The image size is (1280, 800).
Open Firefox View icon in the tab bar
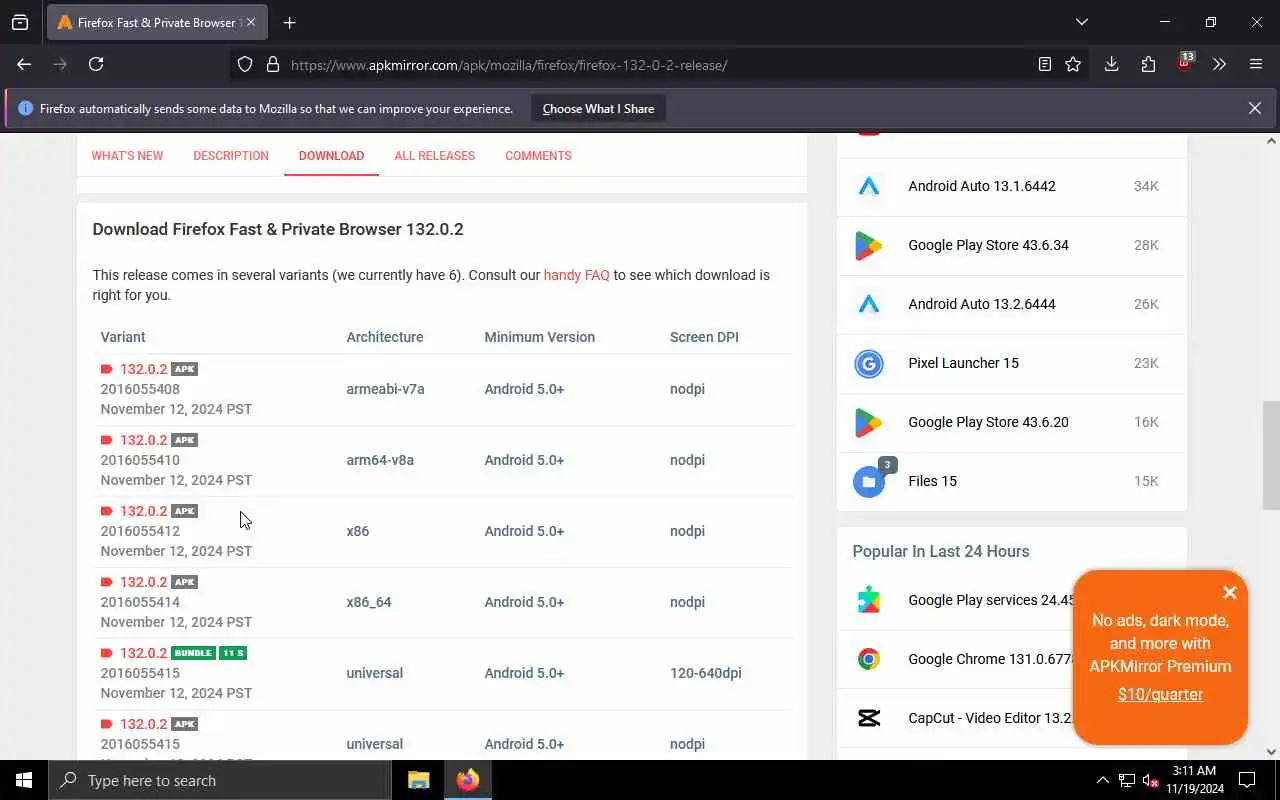[20, 22]
